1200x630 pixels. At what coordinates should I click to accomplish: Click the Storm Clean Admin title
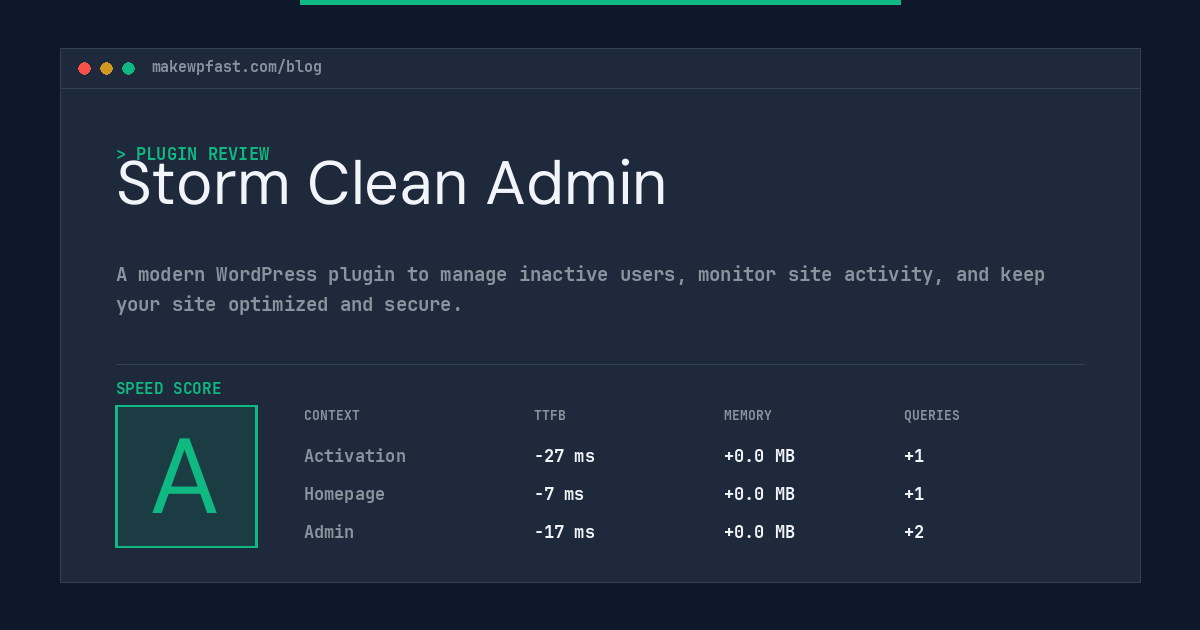coord(391,184)
